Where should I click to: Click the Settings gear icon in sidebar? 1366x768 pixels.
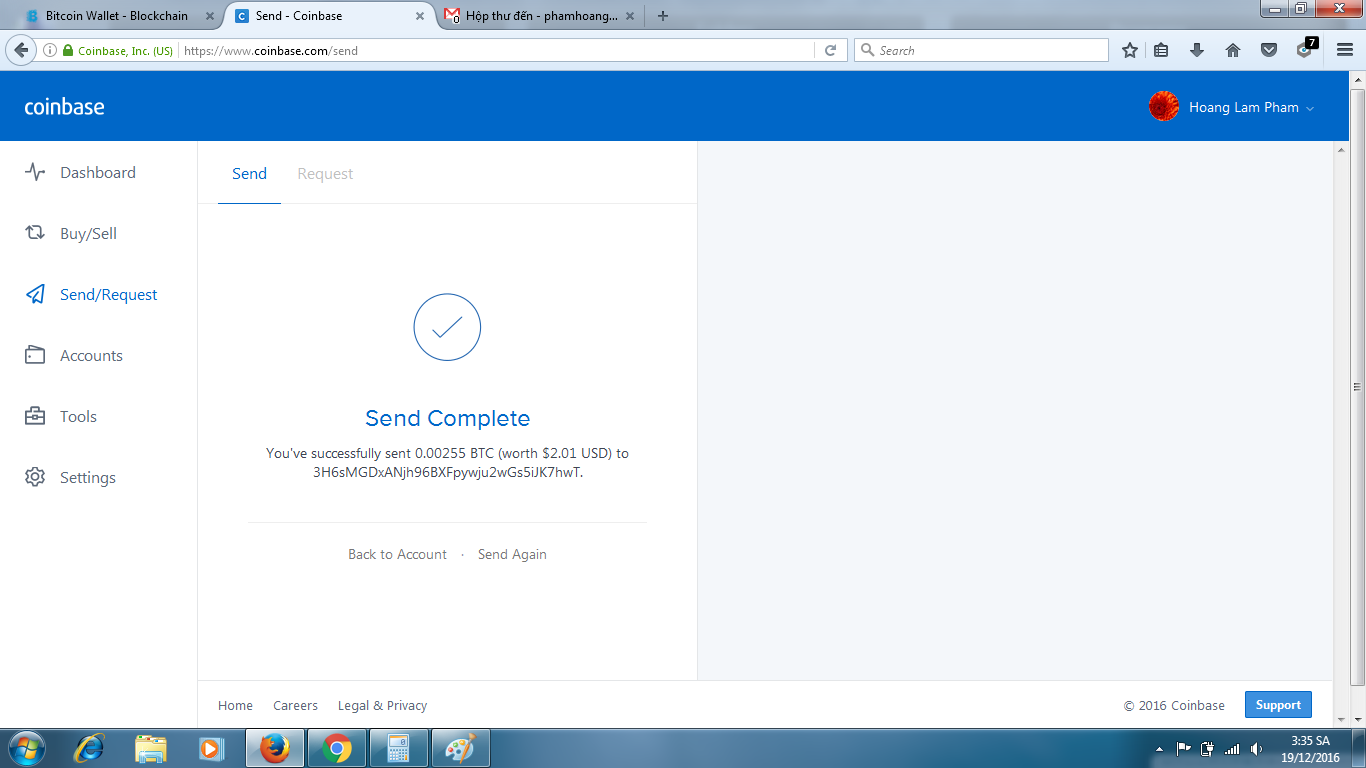point(35,477)
